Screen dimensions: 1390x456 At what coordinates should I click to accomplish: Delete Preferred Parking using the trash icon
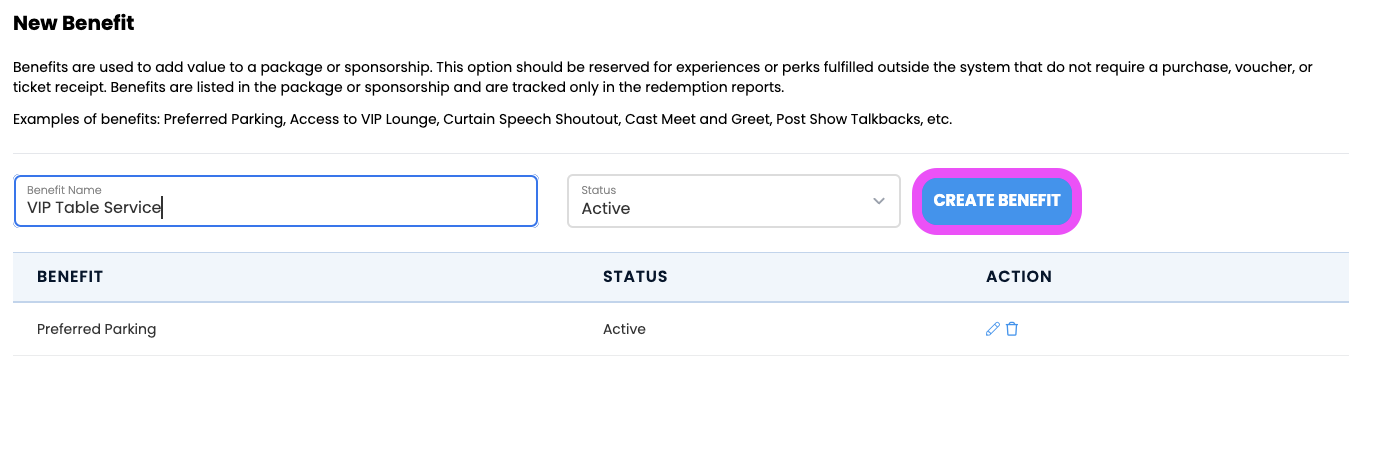point(1012,329)
